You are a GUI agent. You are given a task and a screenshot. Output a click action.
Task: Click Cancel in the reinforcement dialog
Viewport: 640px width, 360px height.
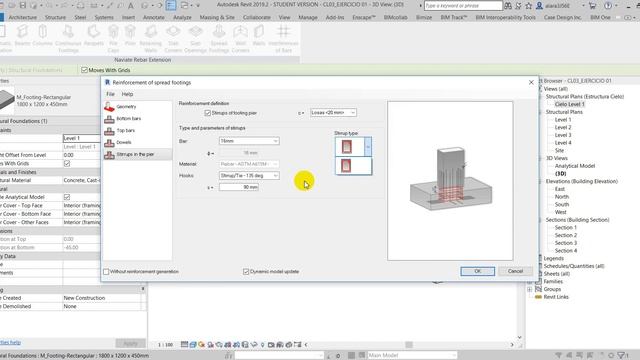(x=515, y=271)
